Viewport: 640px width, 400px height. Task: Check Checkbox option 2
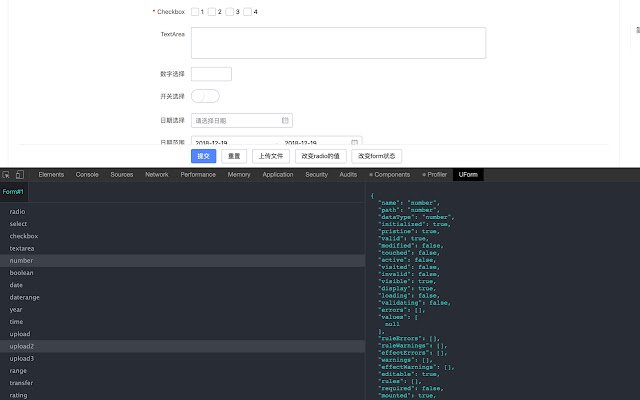coord(212,12)
